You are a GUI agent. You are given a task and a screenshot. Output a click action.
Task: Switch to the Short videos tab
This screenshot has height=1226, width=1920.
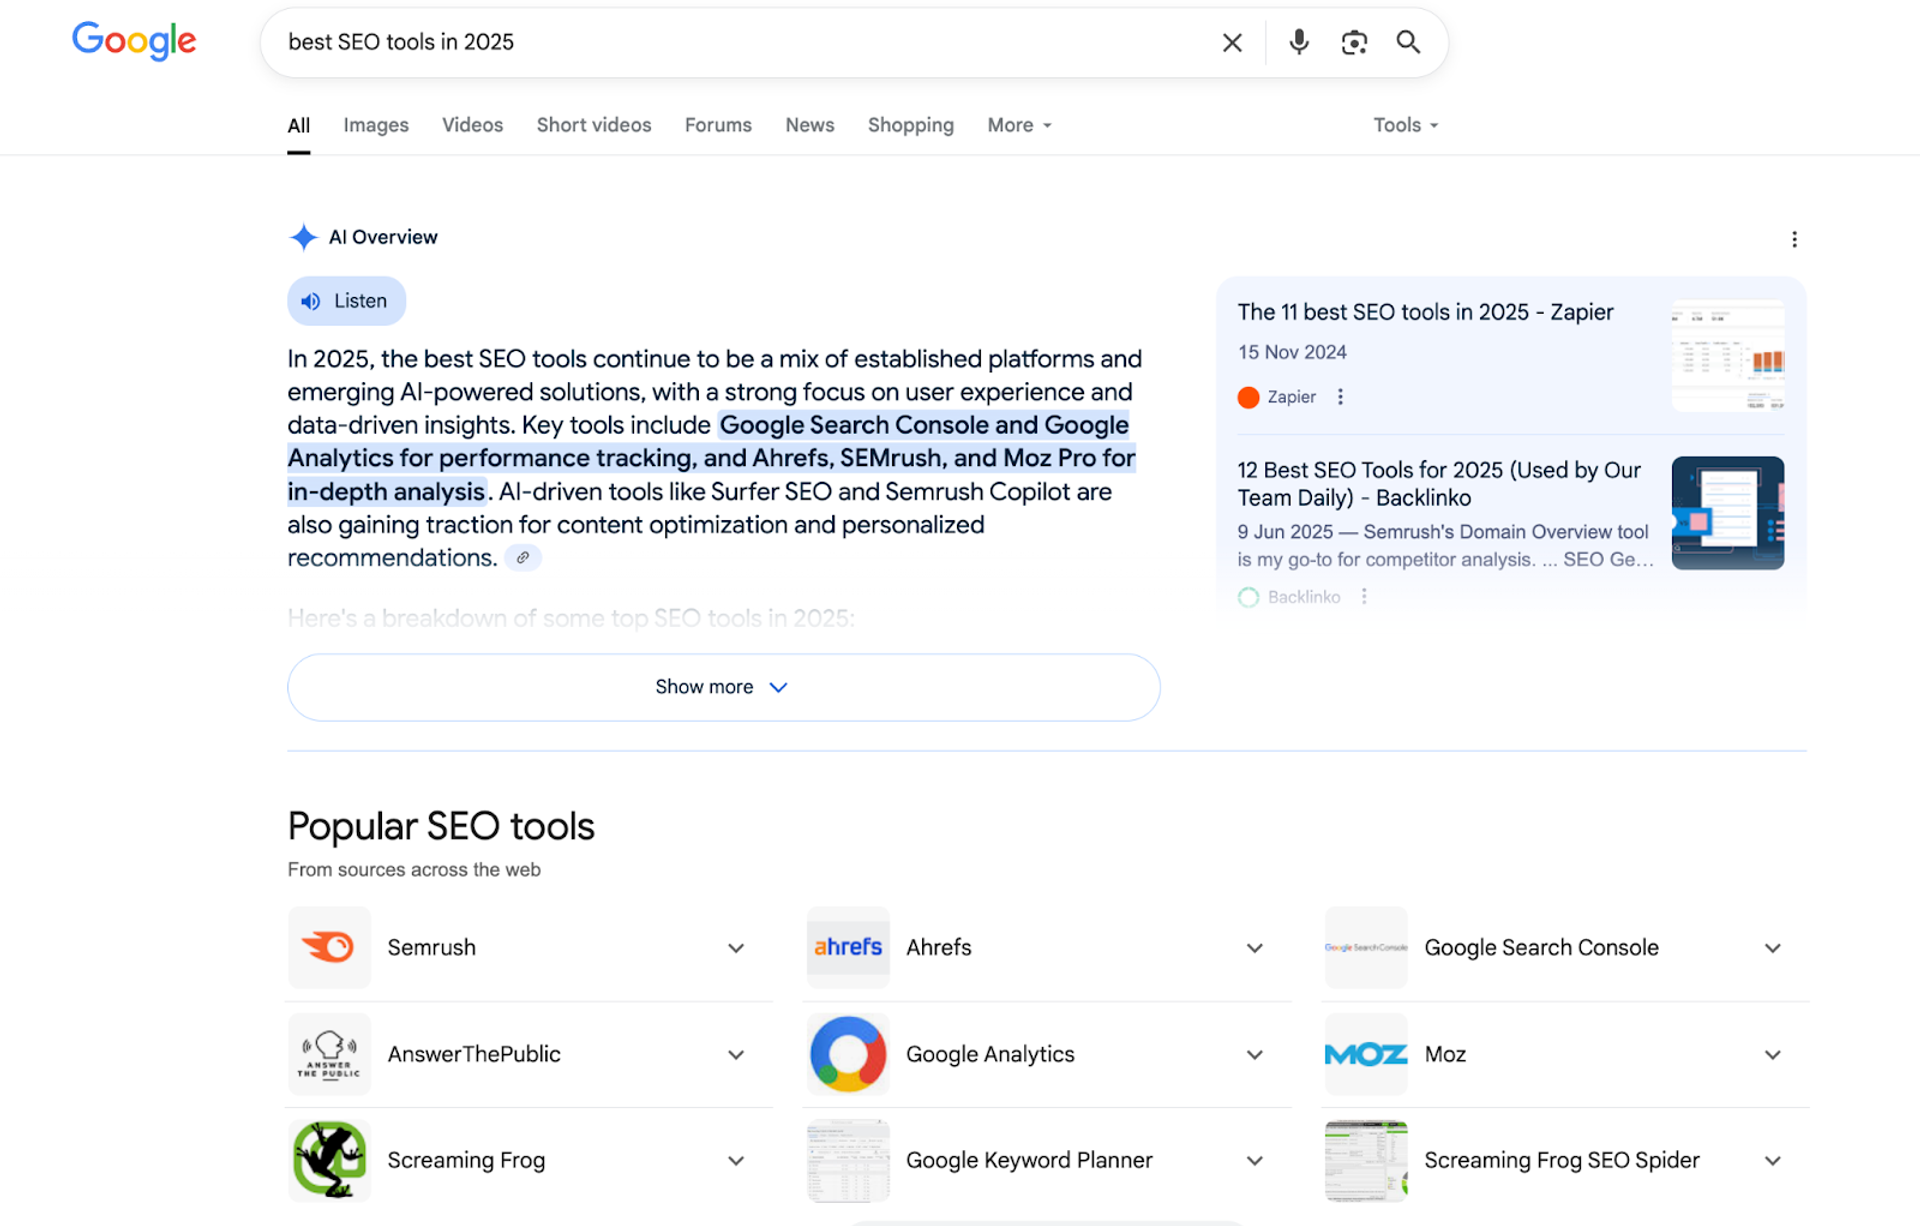pyautogui.click(x=594, y=125)
